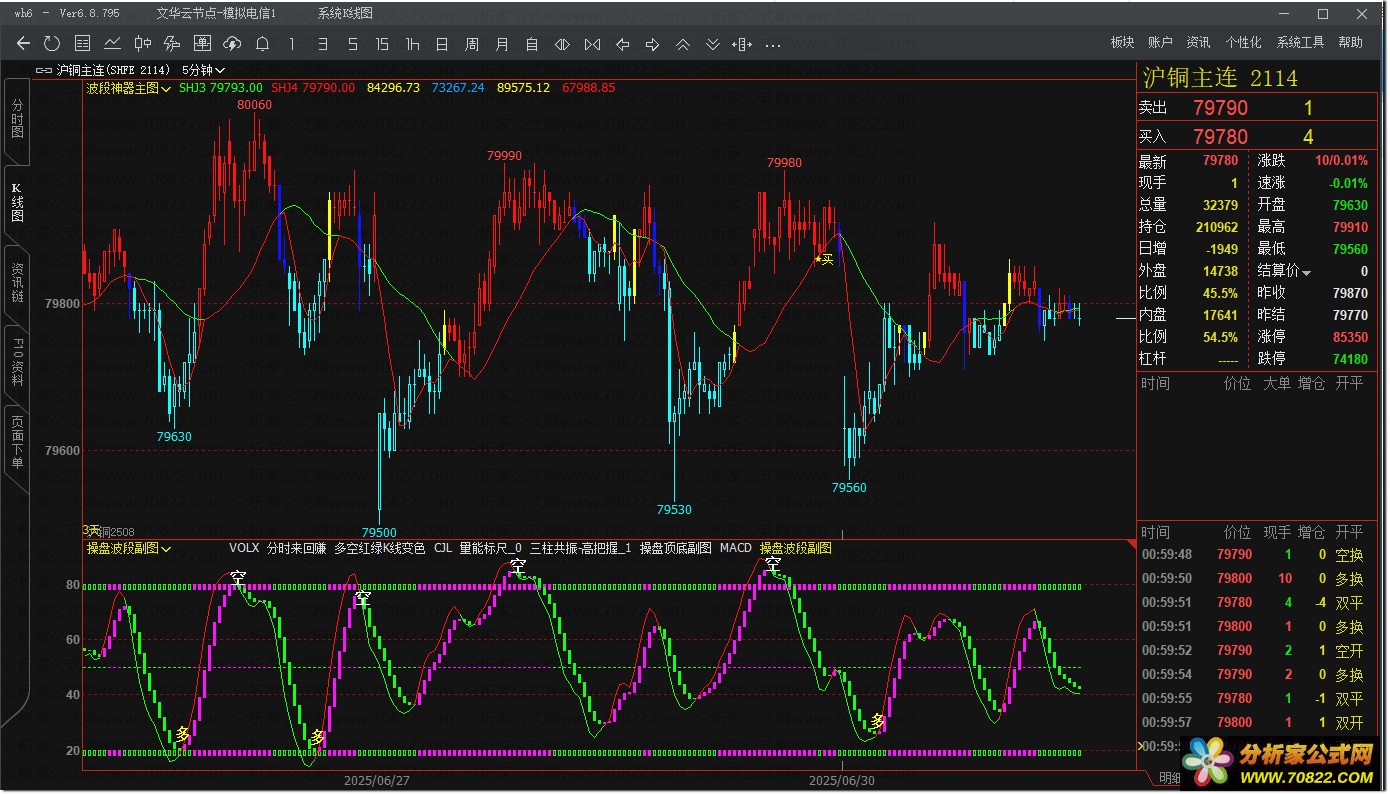Open the 账户 menu
Image resolution: width=1390 pixels, height=794 pixels.
pos(1160,42)
